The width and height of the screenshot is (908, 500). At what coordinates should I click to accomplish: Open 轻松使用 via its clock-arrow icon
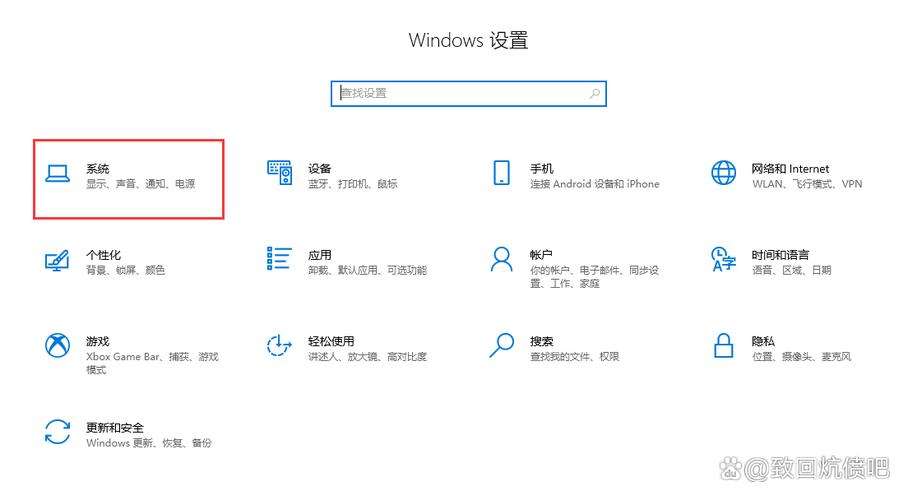279,346
